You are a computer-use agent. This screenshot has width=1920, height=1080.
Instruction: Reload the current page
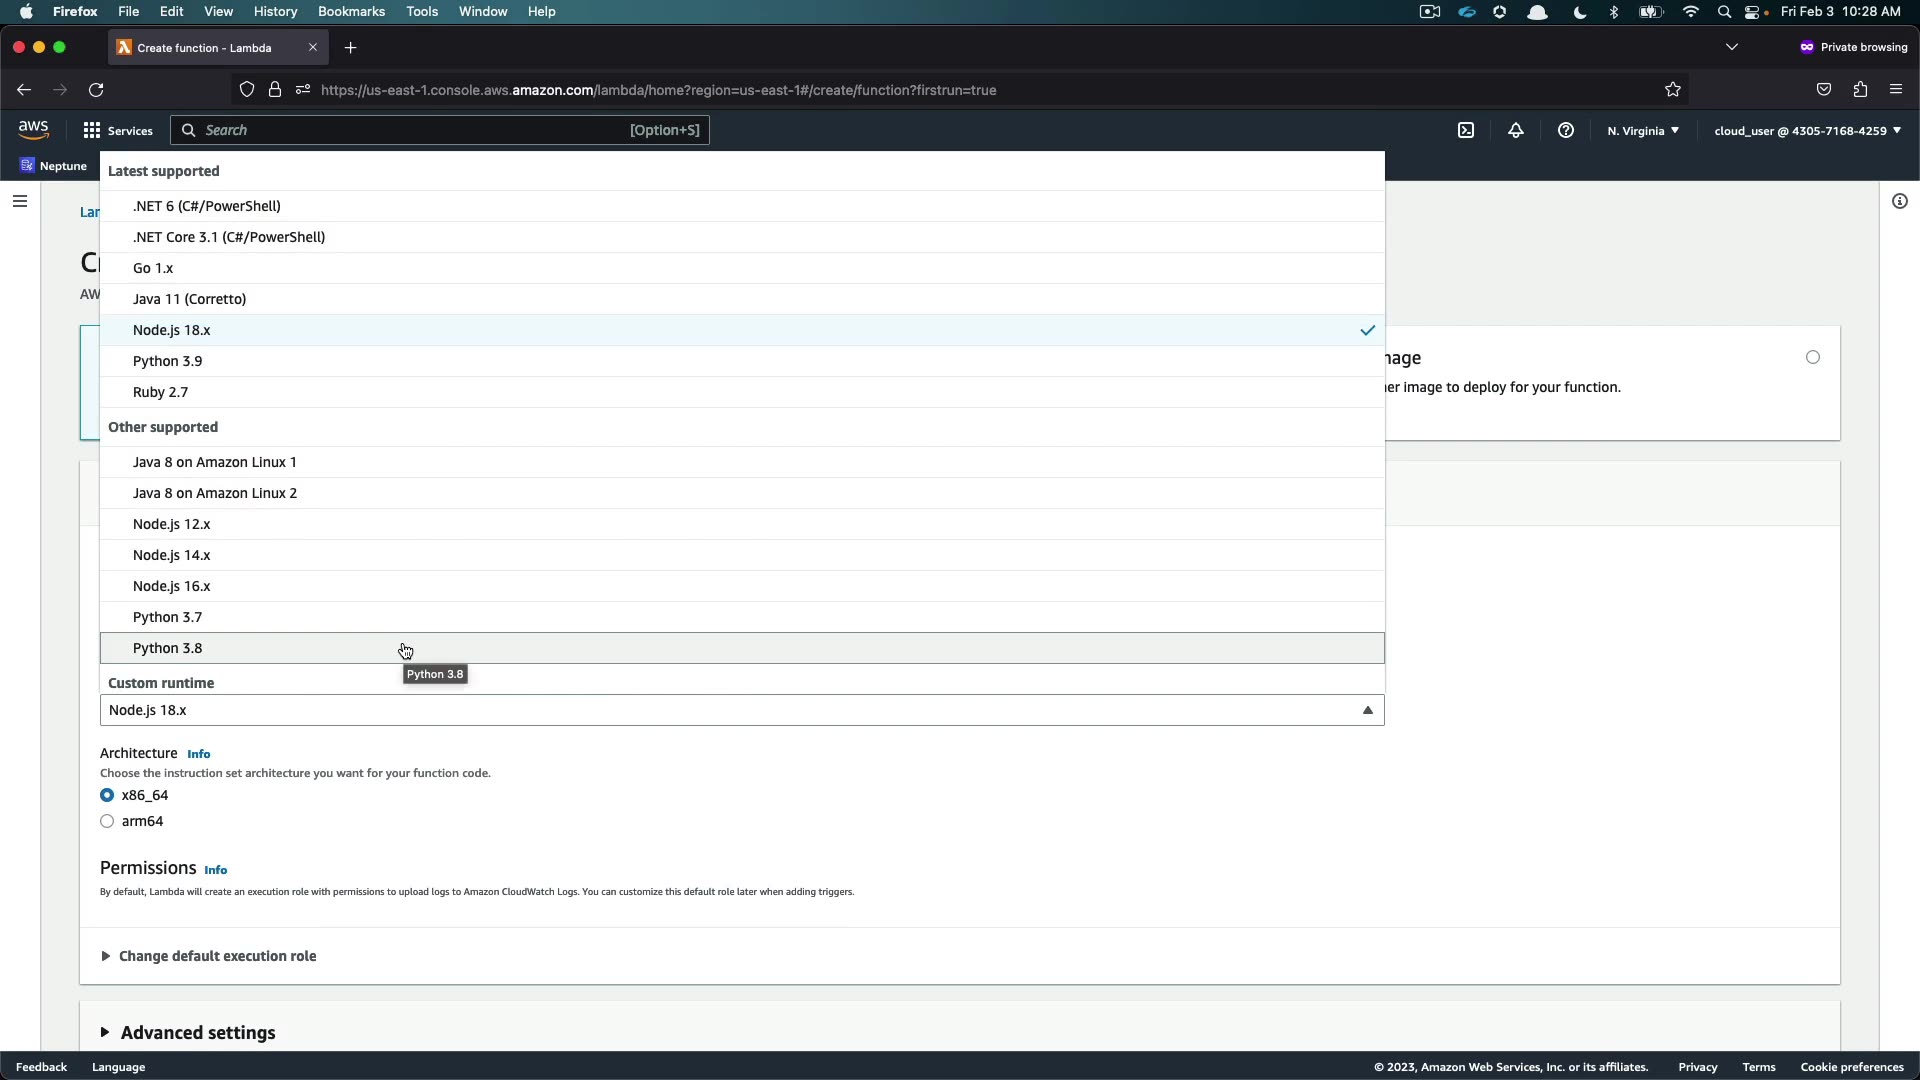click(x=96, y=90)
